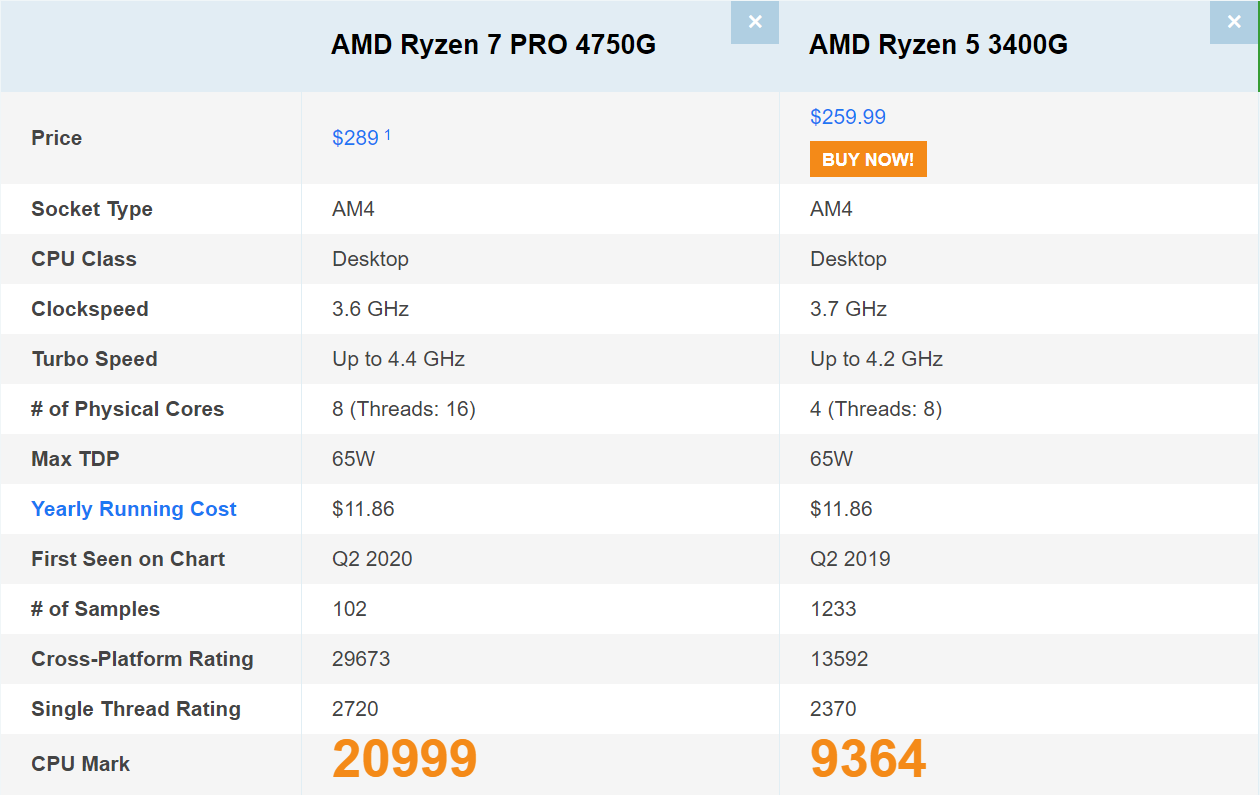Click the Max TDP row label
This screenshot has width=1260, height=795.
(76, 459)
